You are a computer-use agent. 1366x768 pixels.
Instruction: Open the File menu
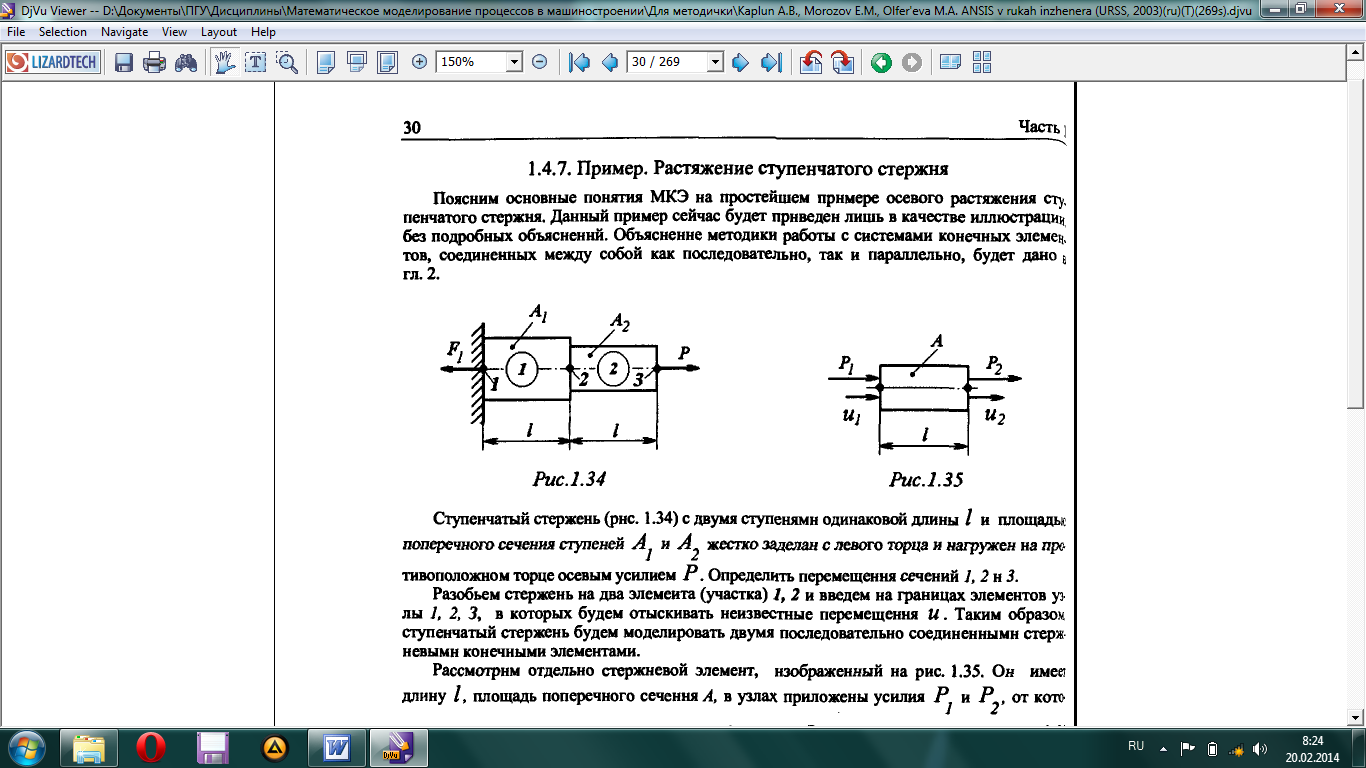[x=16, y=32]
